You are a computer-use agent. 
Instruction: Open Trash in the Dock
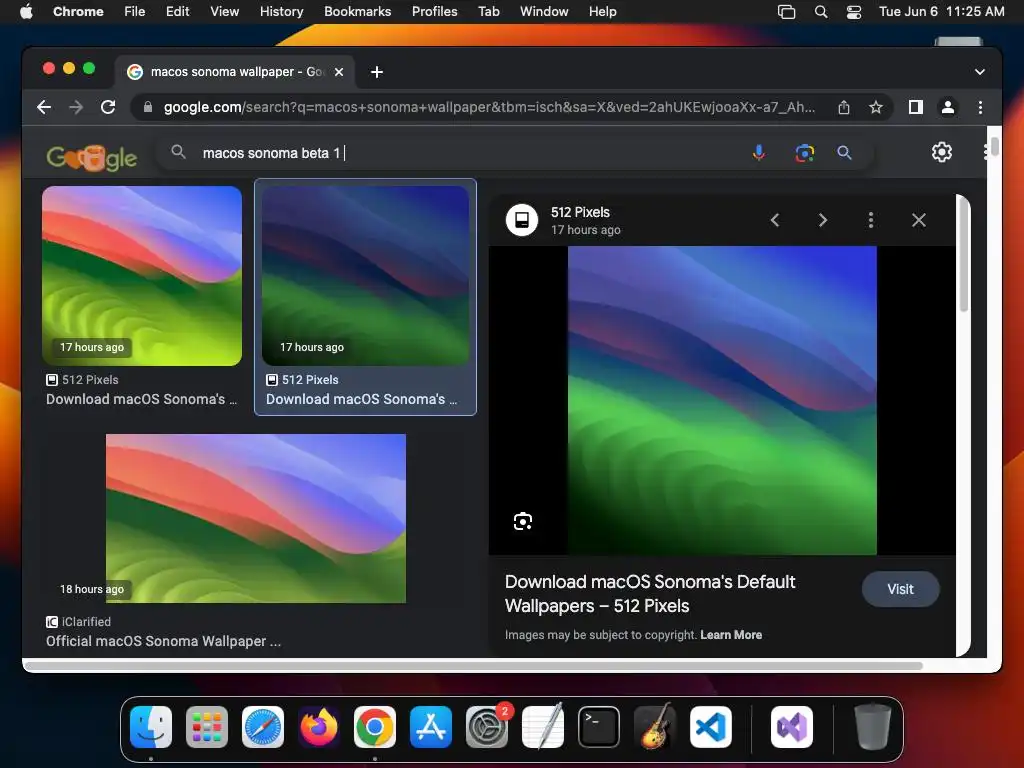coord(872,727)
